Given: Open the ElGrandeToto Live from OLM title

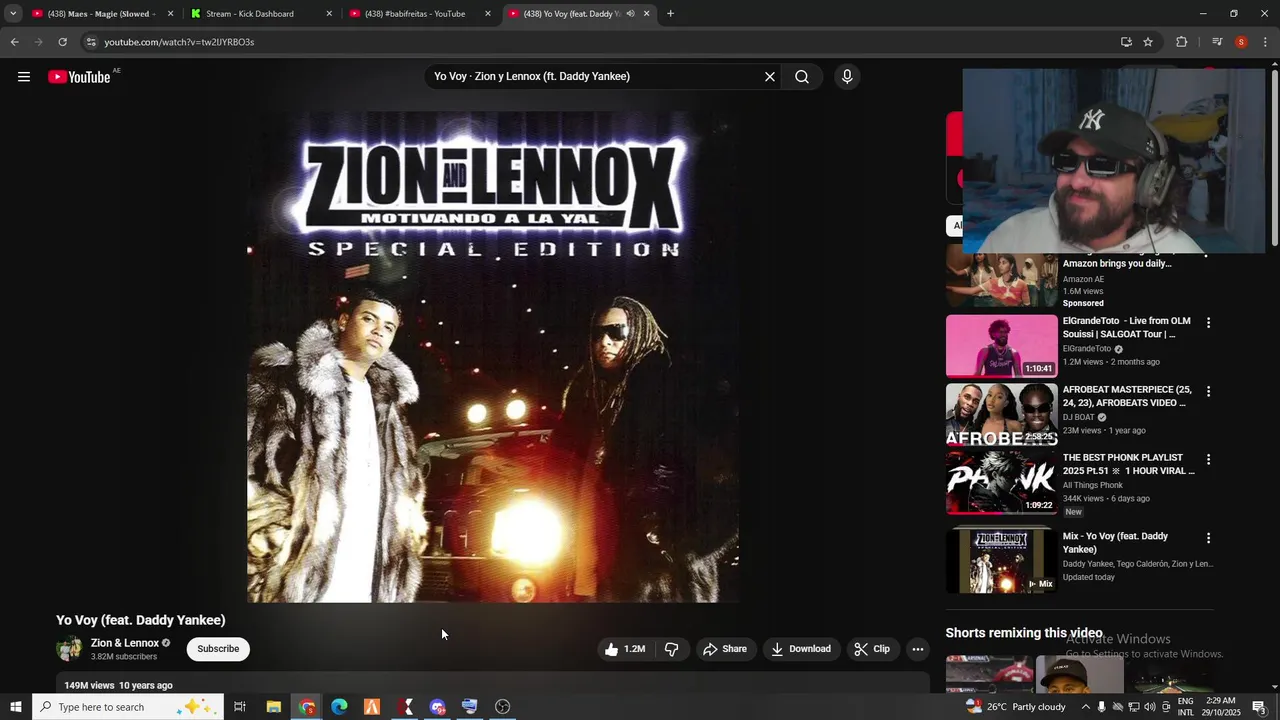Looking at the screenshot, I should 1126,328.
